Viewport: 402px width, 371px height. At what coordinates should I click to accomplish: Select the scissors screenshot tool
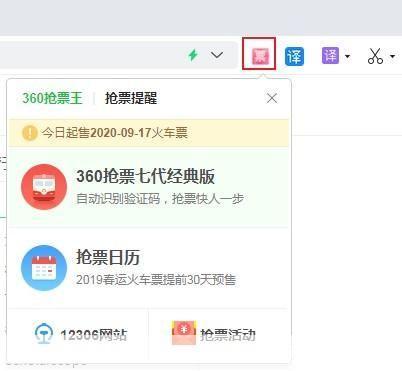pyautogui.click(x=375, y=56)
